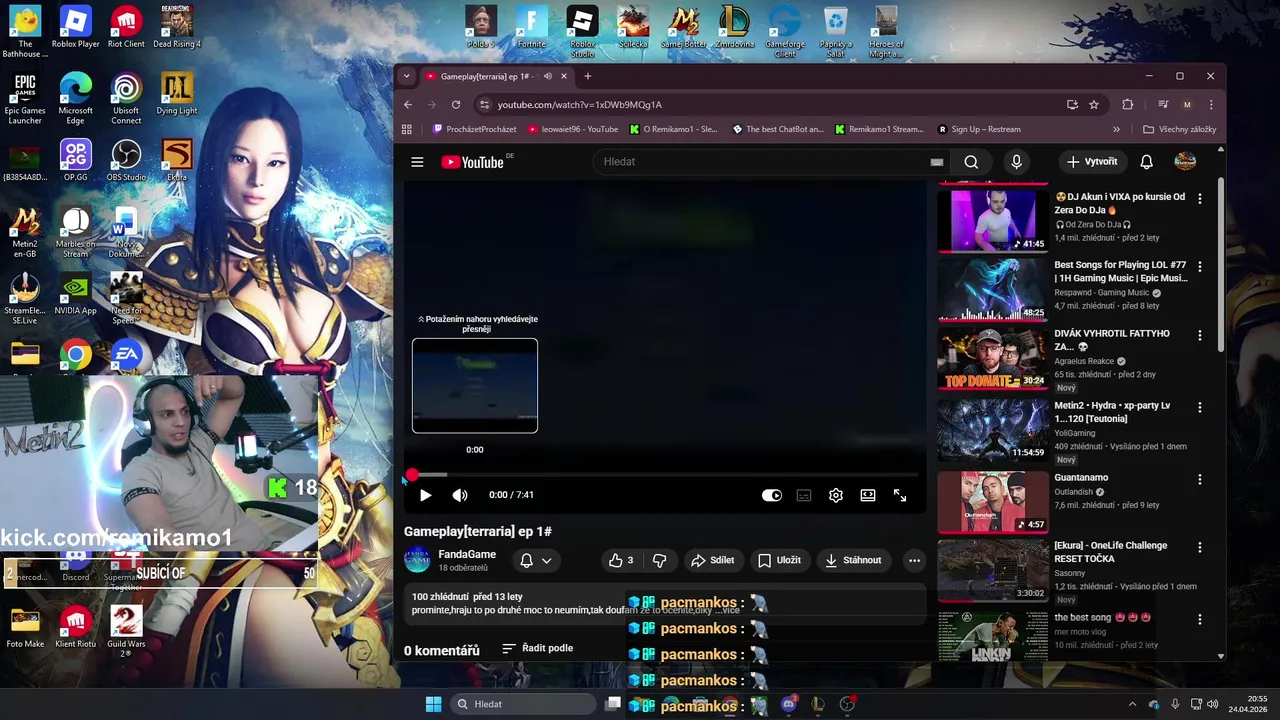Screen dimensions: 1280x720
Task: Open OBS Studio desktop icon
Action: pyautogui.click(x=126, y=161)
